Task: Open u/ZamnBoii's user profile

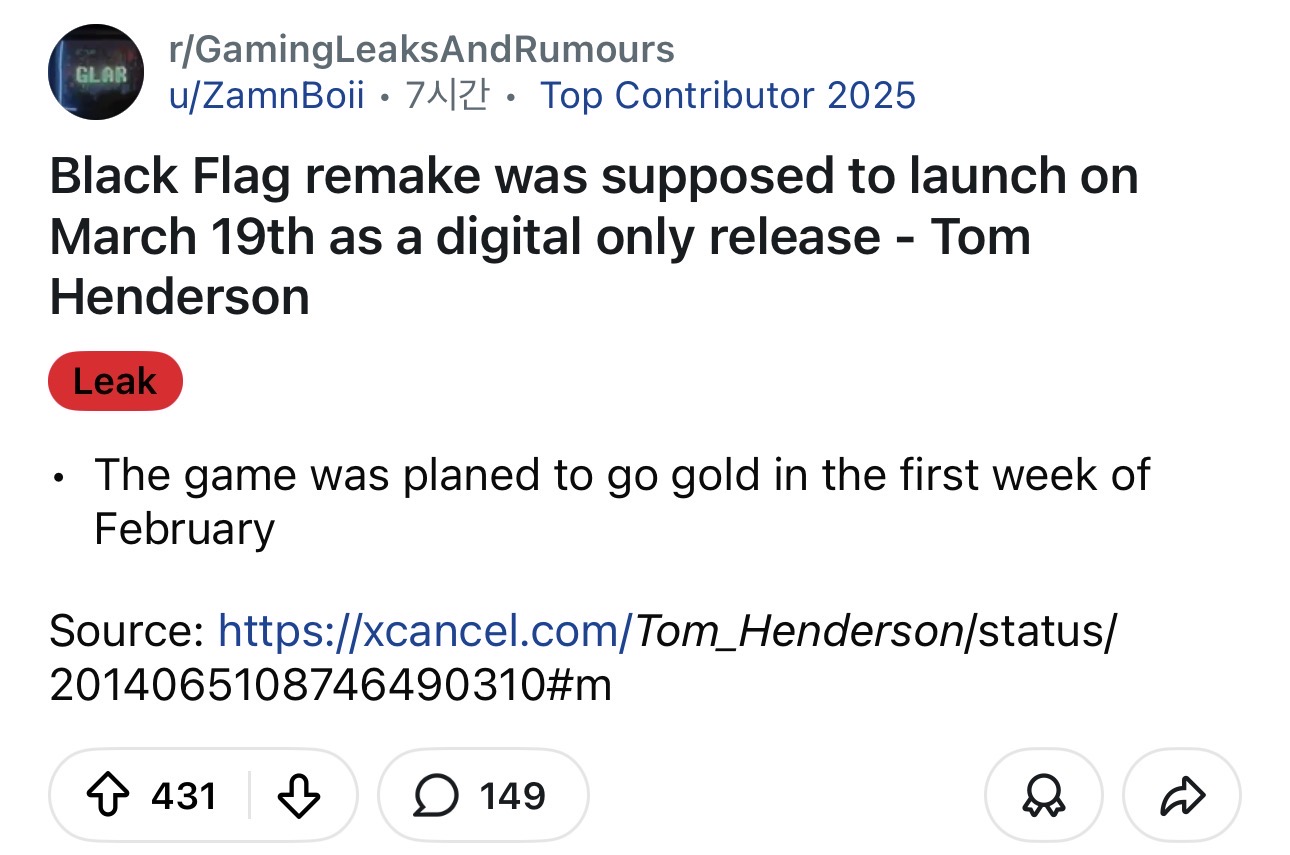Action: click(x=266, y=96)
